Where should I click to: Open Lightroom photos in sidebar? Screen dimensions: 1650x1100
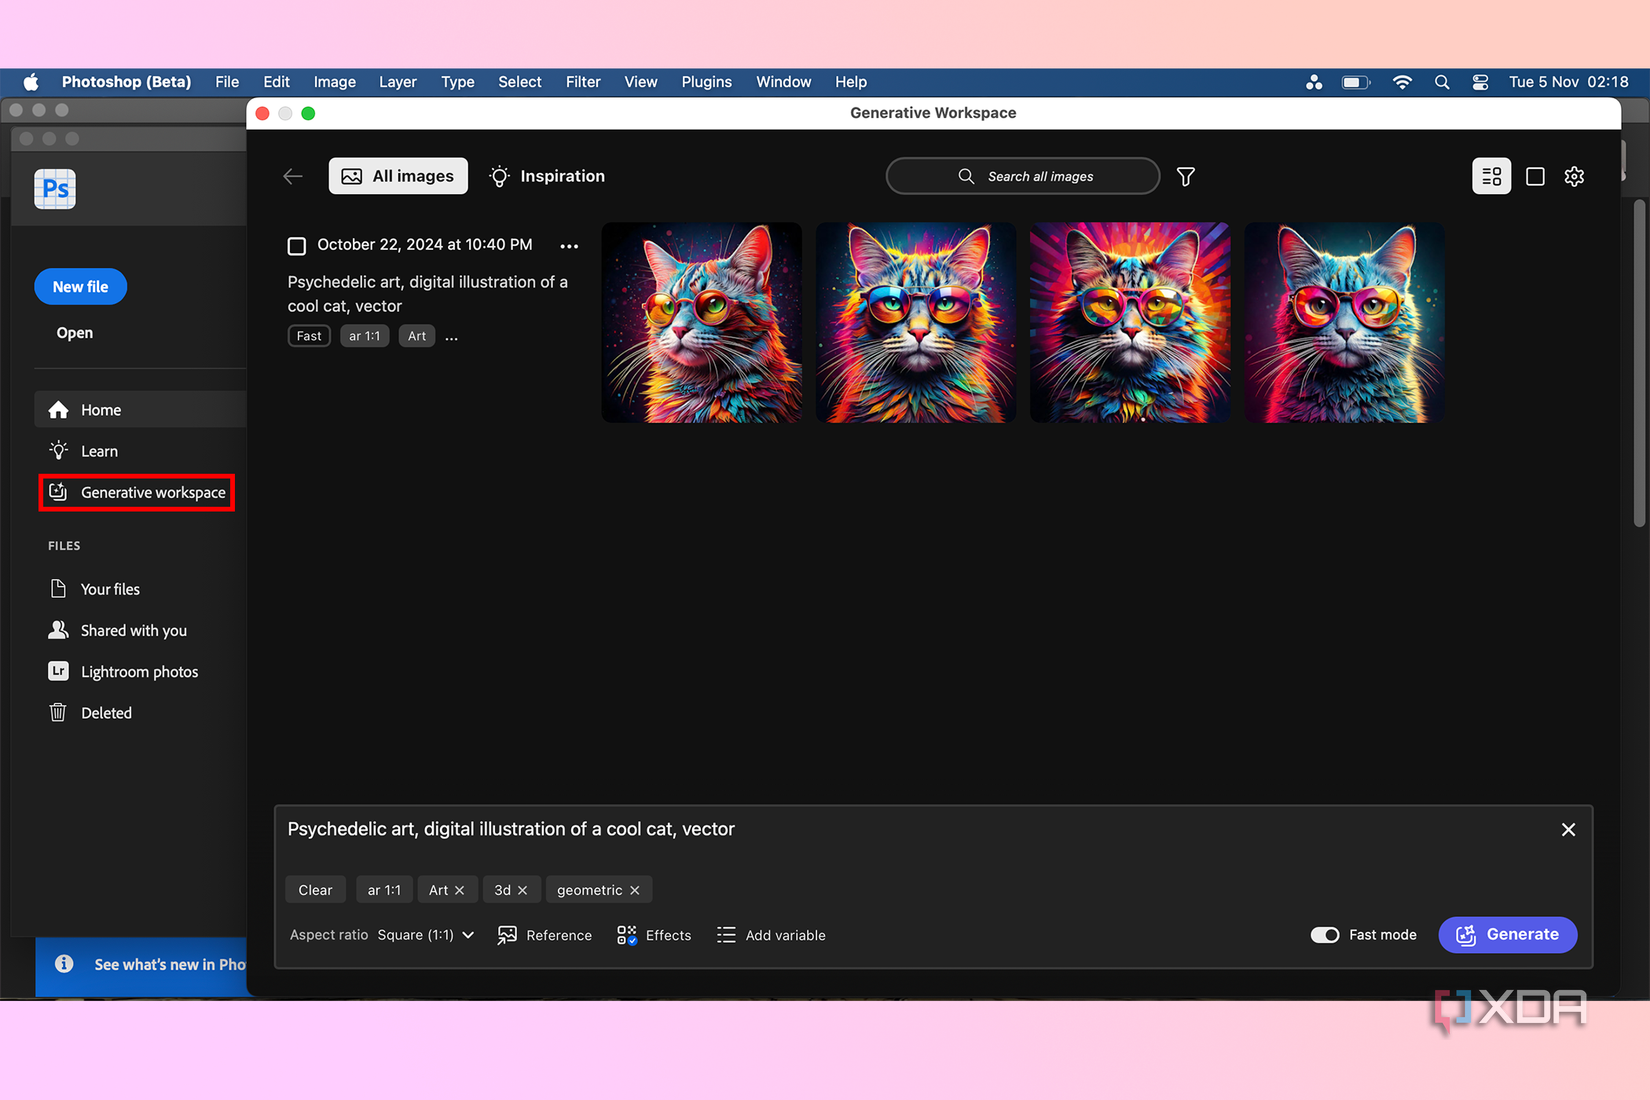(139, 671)
